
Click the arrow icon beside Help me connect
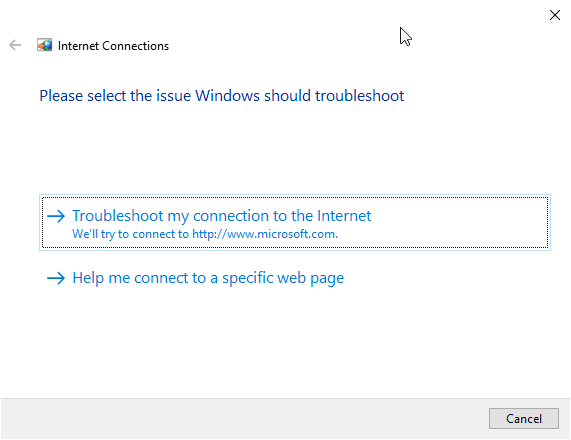tap(56, 278)
